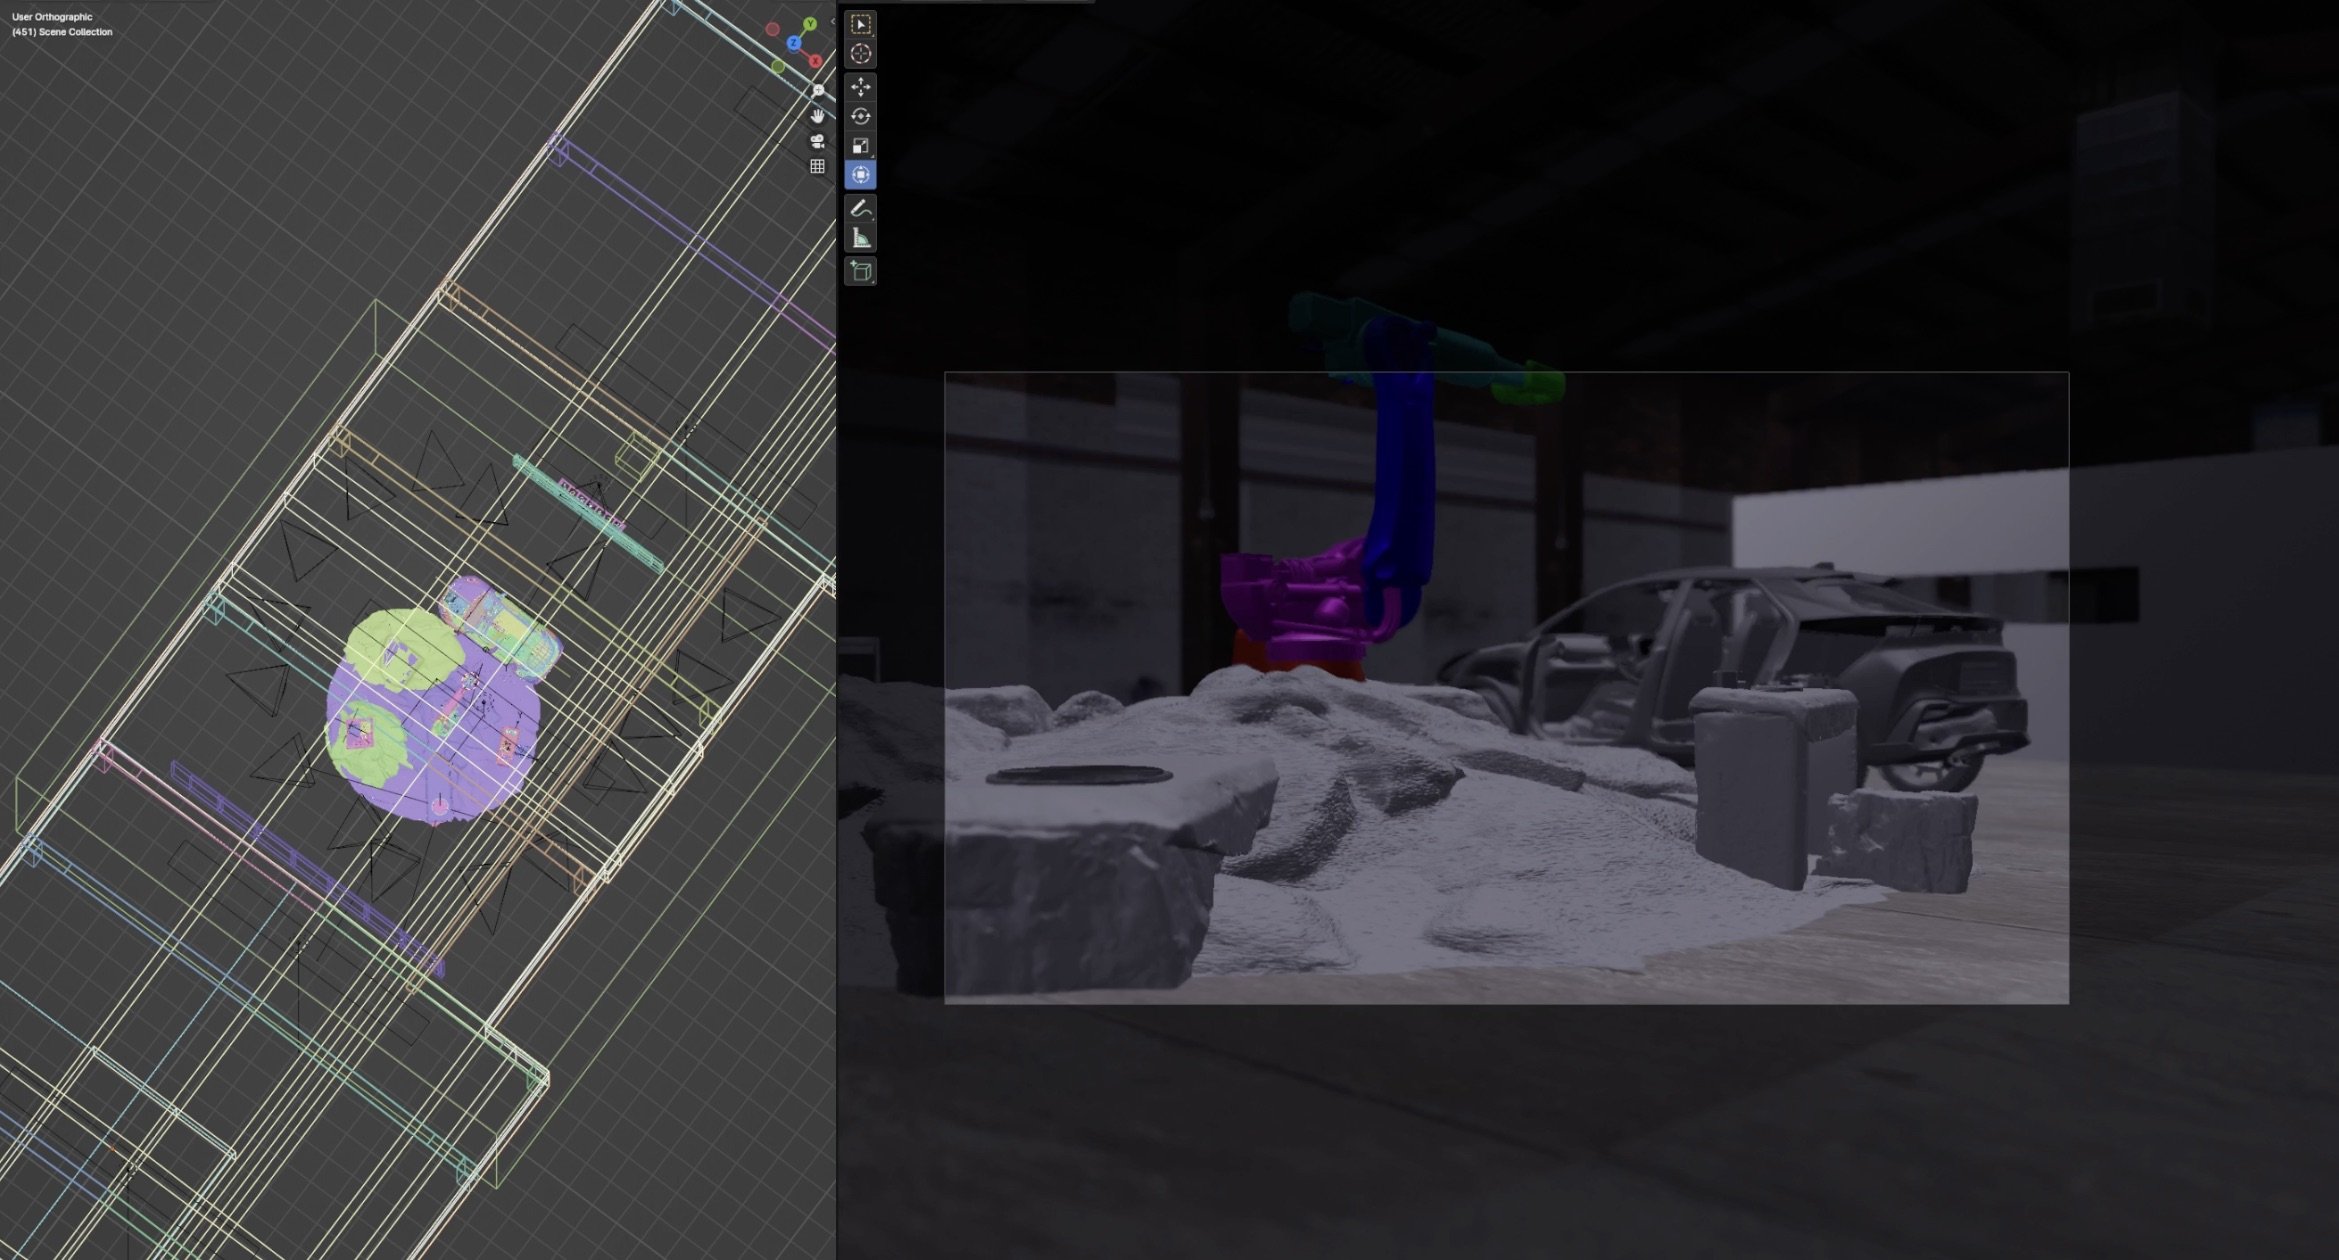Screen dimensions: 2339x1260
Task: Choose the Measure ruler tool
Action: click(x=860, y=238)
